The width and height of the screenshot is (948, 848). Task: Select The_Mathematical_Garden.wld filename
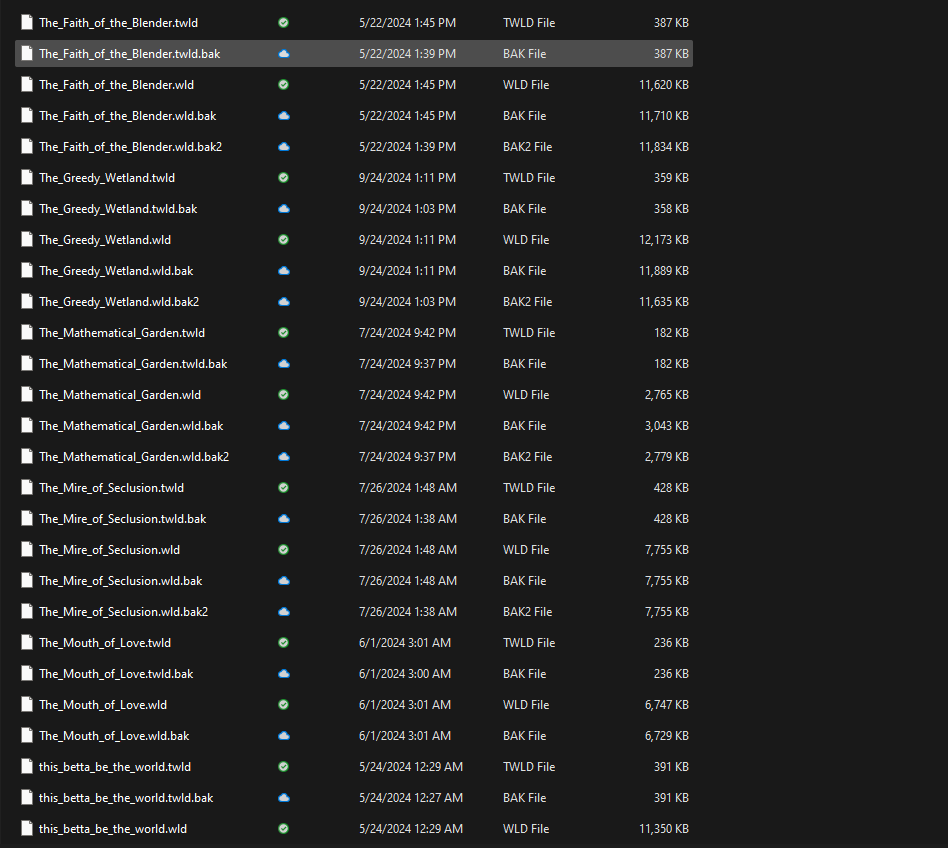[x=120, y=395]
